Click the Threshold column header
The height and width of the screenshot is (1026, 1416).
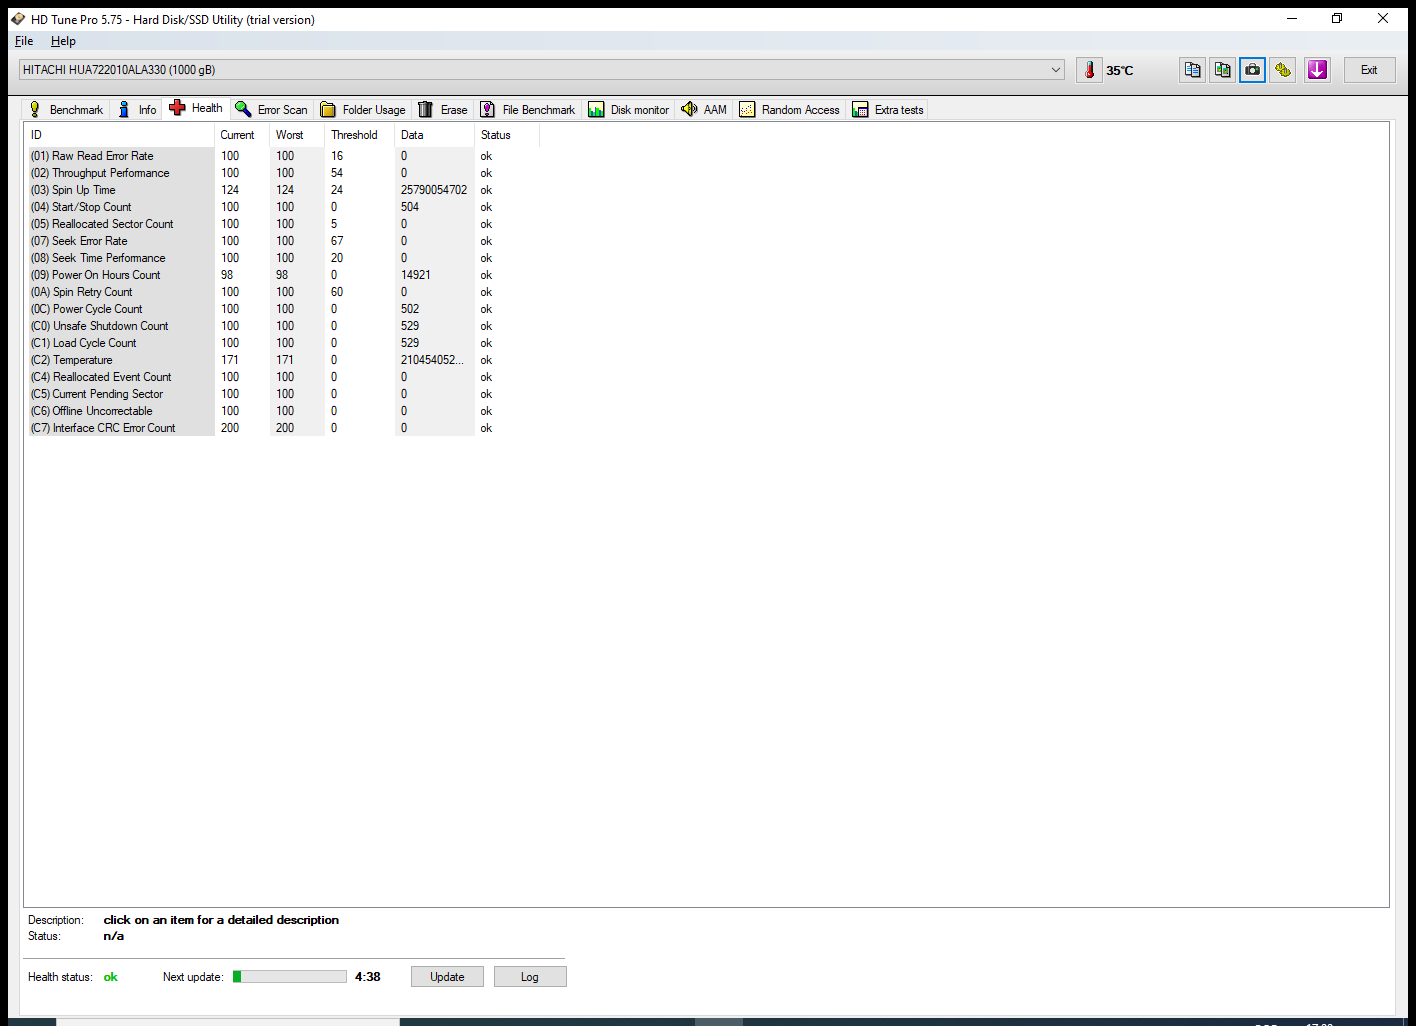(360, 135)
